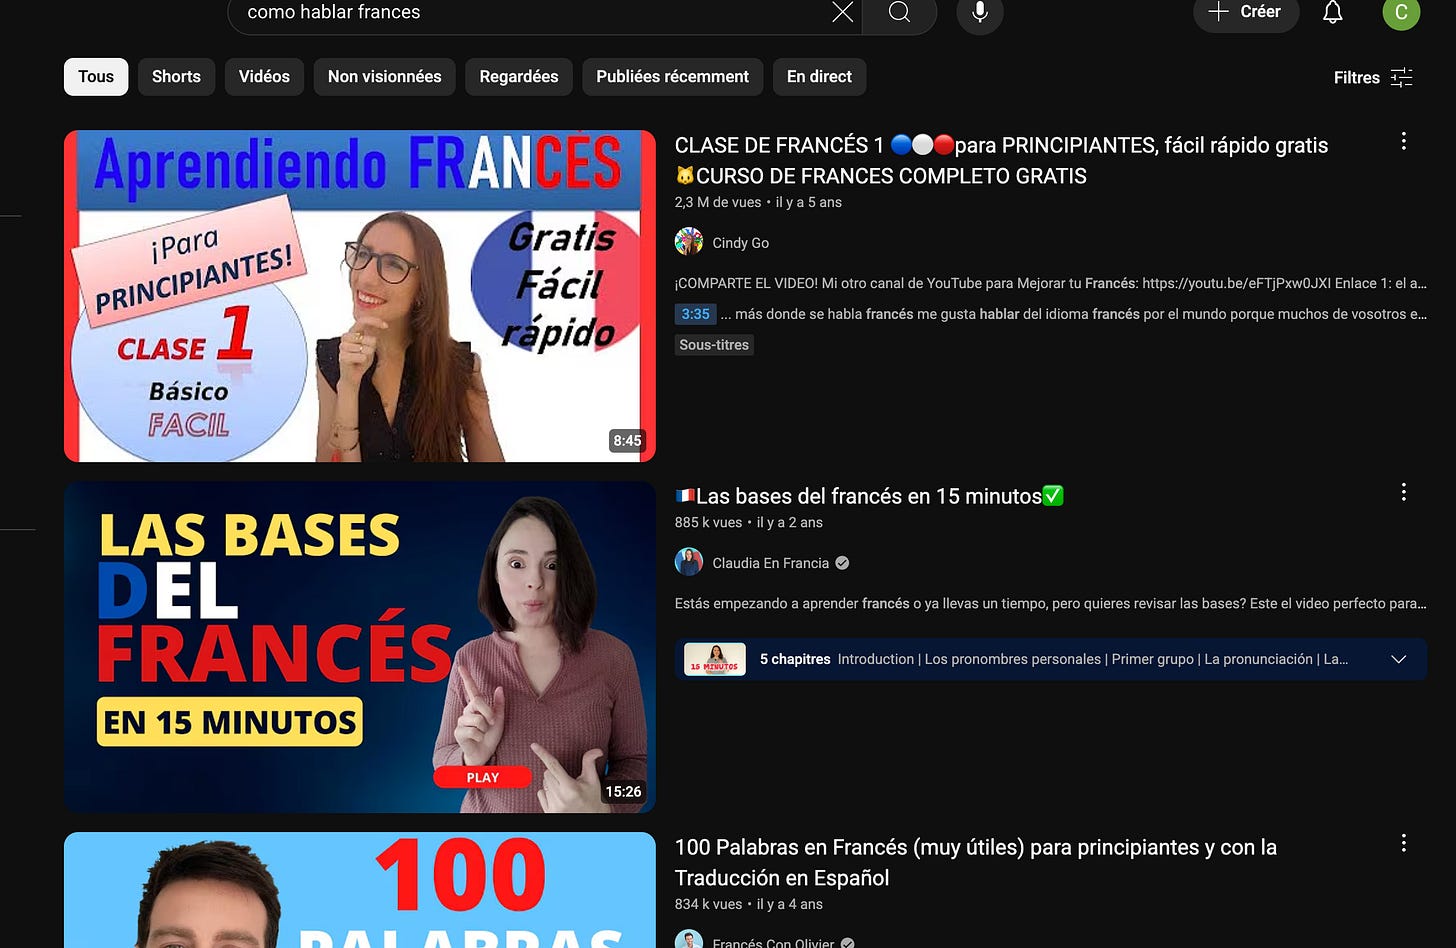Select the Non visionnées filter chip
This screenshot has width=1456, height=948.
(384, 77)
